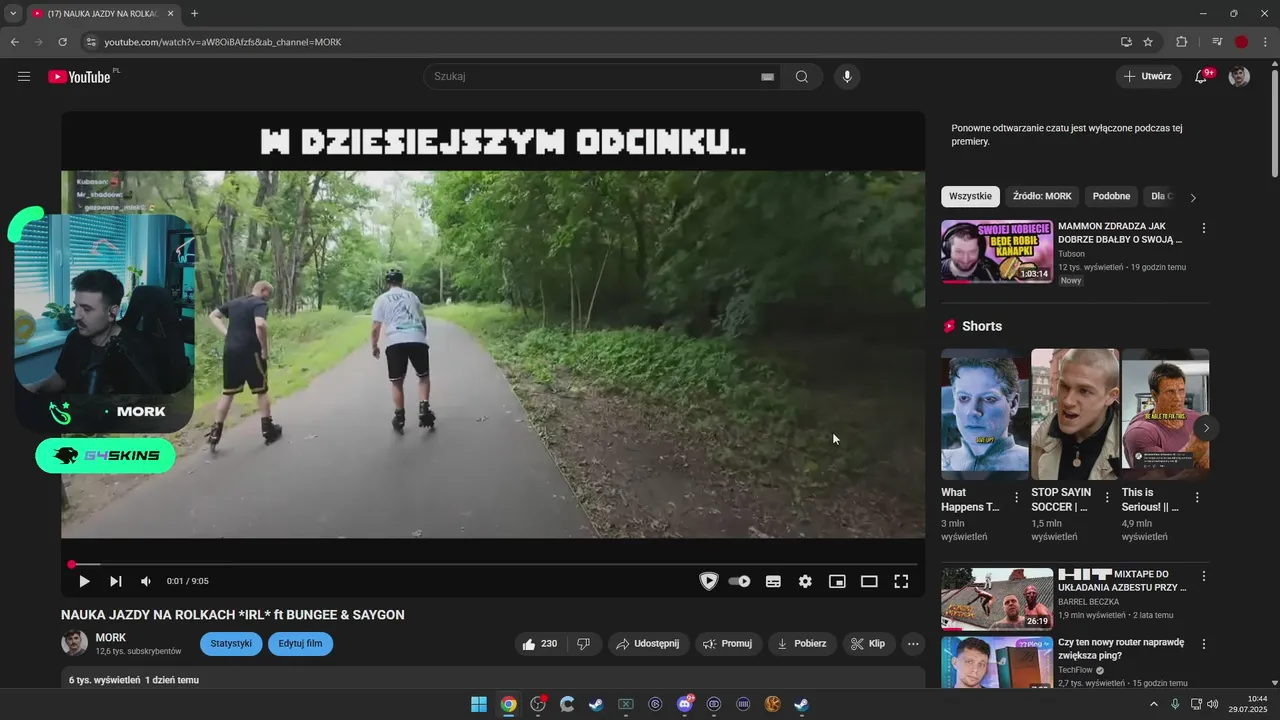Viewport: 1280px width, 720px height.
Task: Enter fullscreen mode
Action: pos(901,581)
